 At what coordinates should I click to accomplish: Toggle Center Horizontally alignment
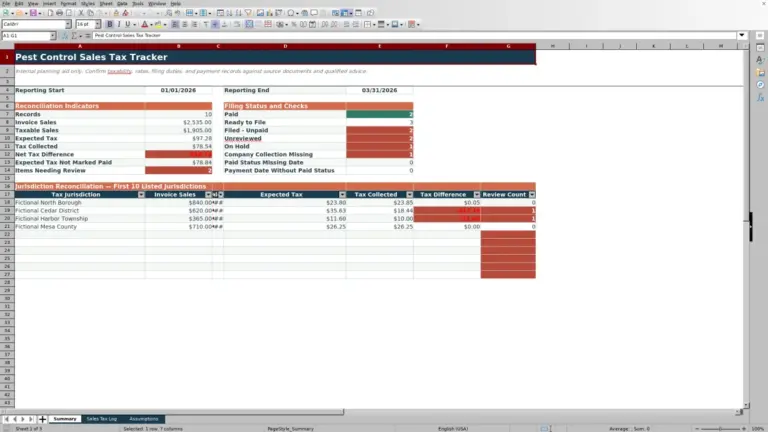click(185, 24)
